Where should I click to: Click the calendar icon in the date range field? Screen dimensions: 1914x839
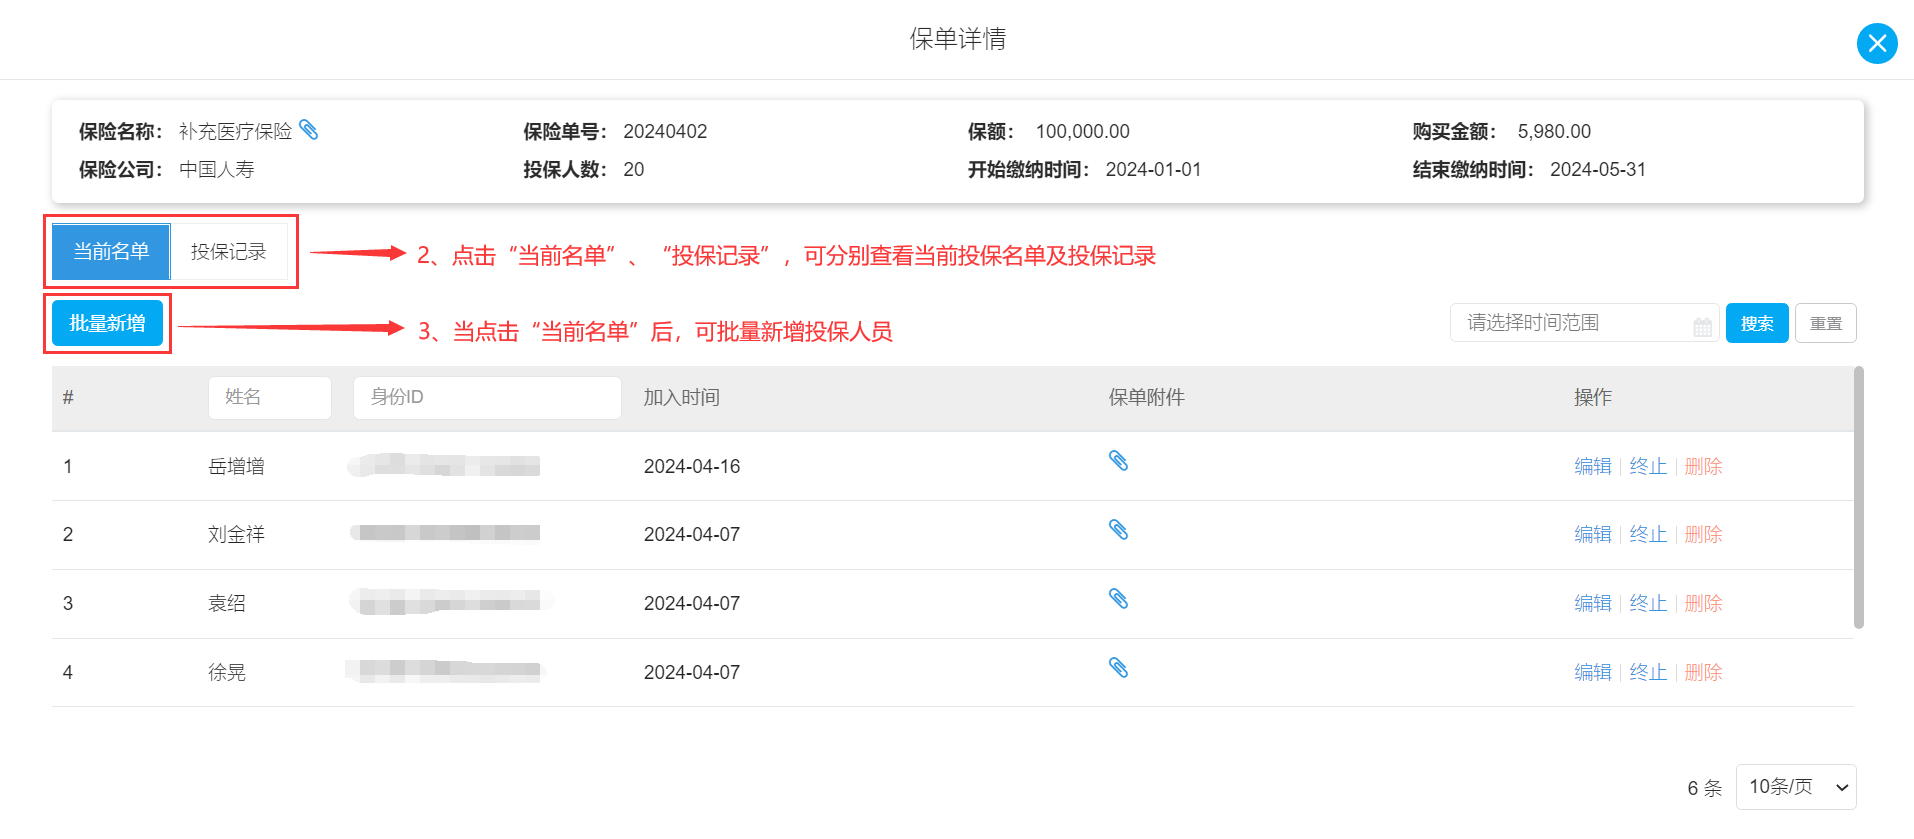[x=1702, y=327]
